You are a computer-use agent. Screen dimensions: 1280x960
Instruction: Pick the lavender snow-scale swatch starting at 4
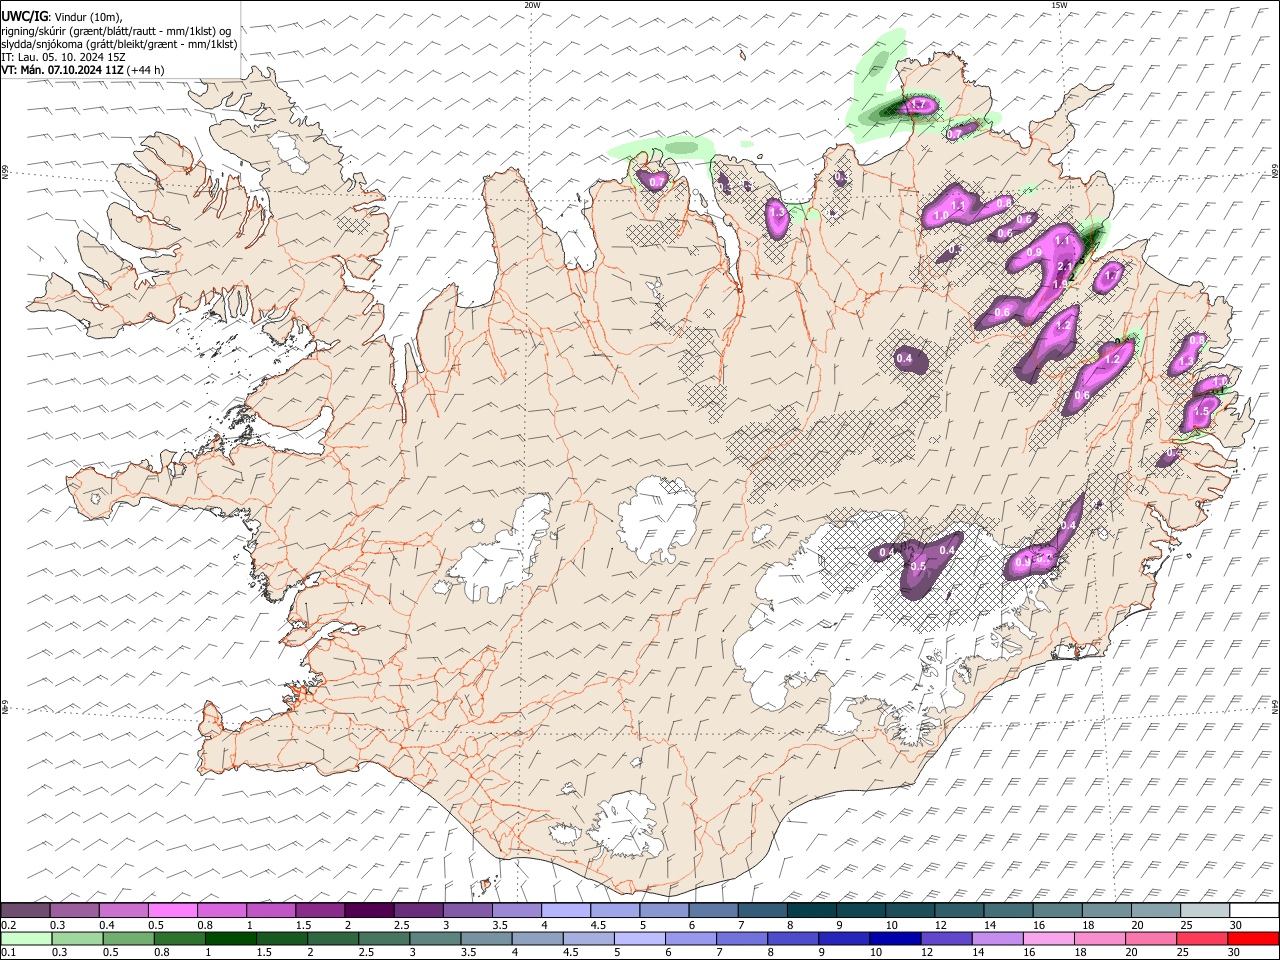(x=565, y=911)
